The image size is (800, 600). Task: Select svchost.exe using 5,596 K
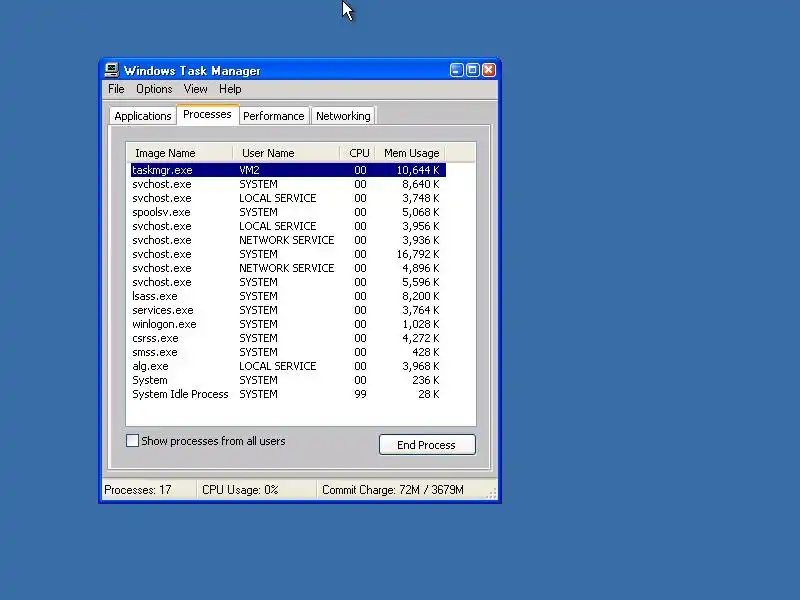(288, 282)
